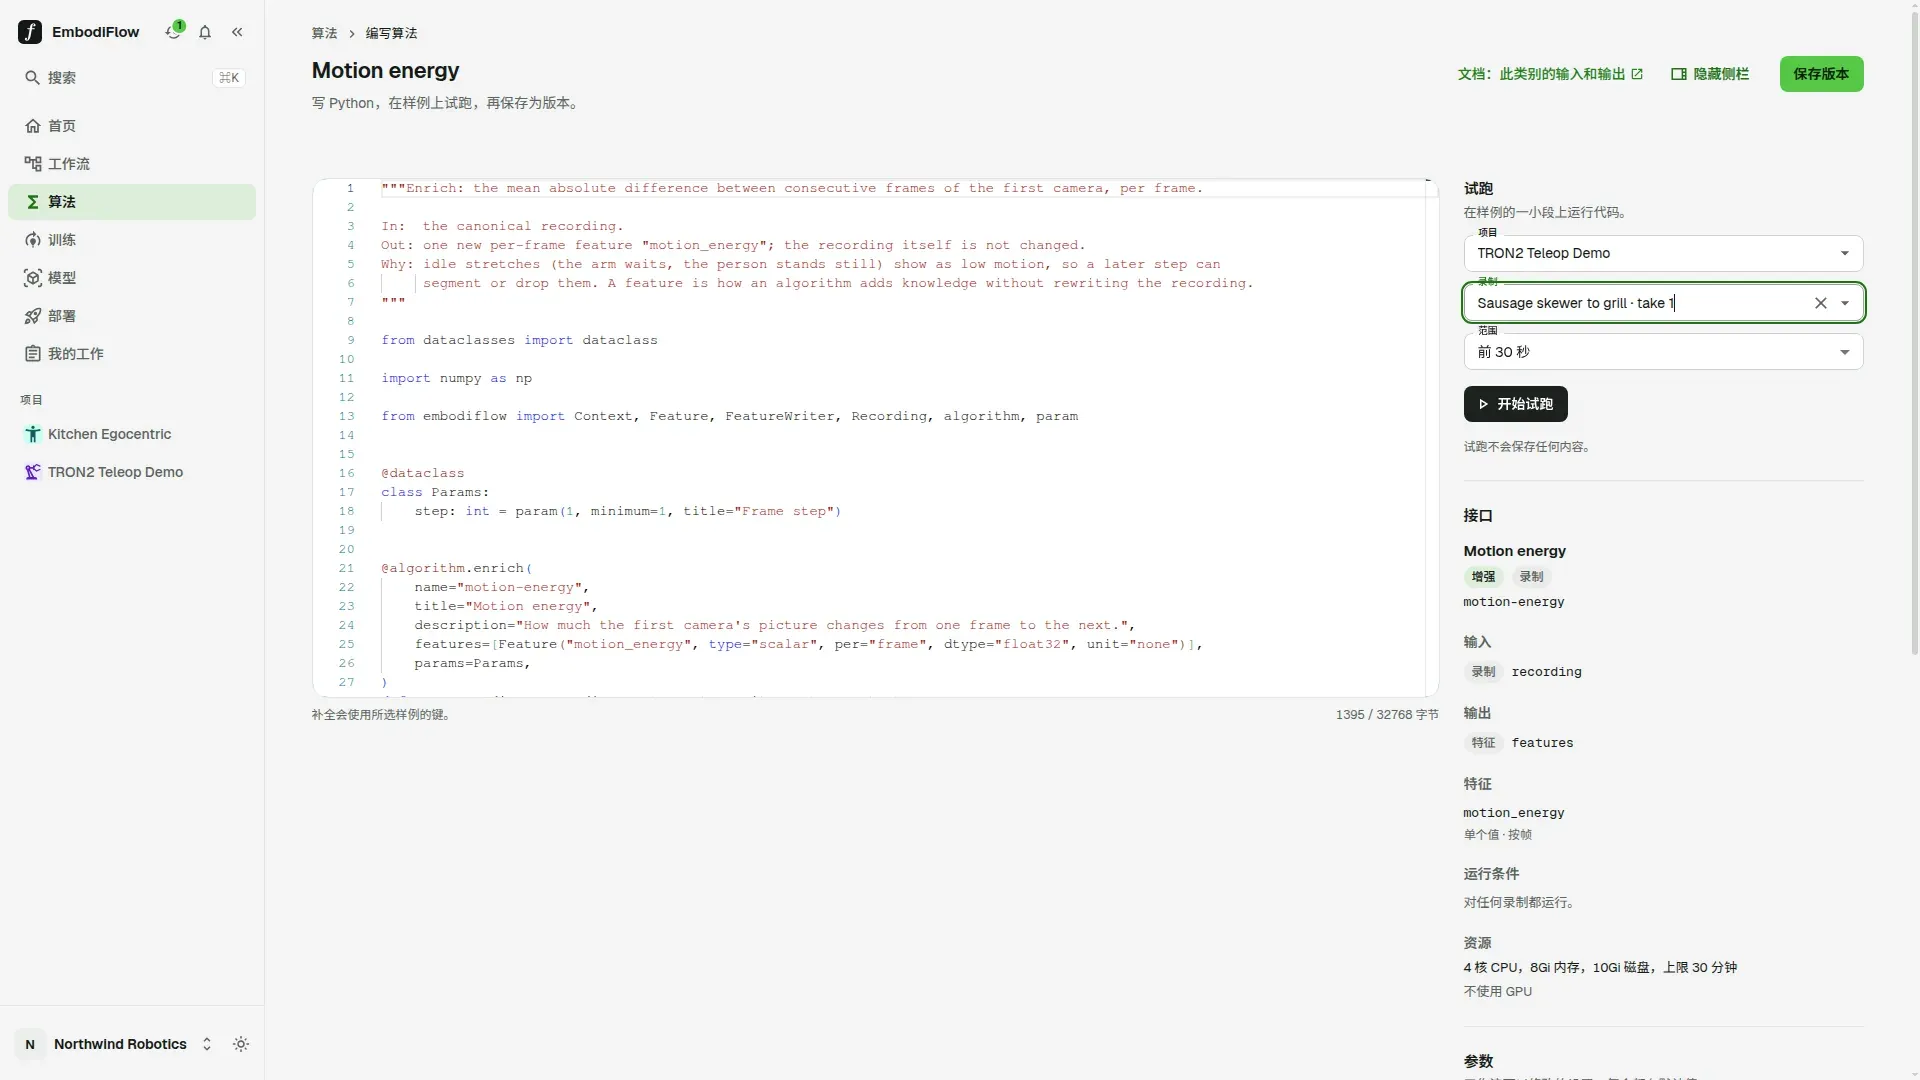1920x1080 pixels.
Task: Toggle the light/dark theme sun icon
Action: (x=241, y=1044)
